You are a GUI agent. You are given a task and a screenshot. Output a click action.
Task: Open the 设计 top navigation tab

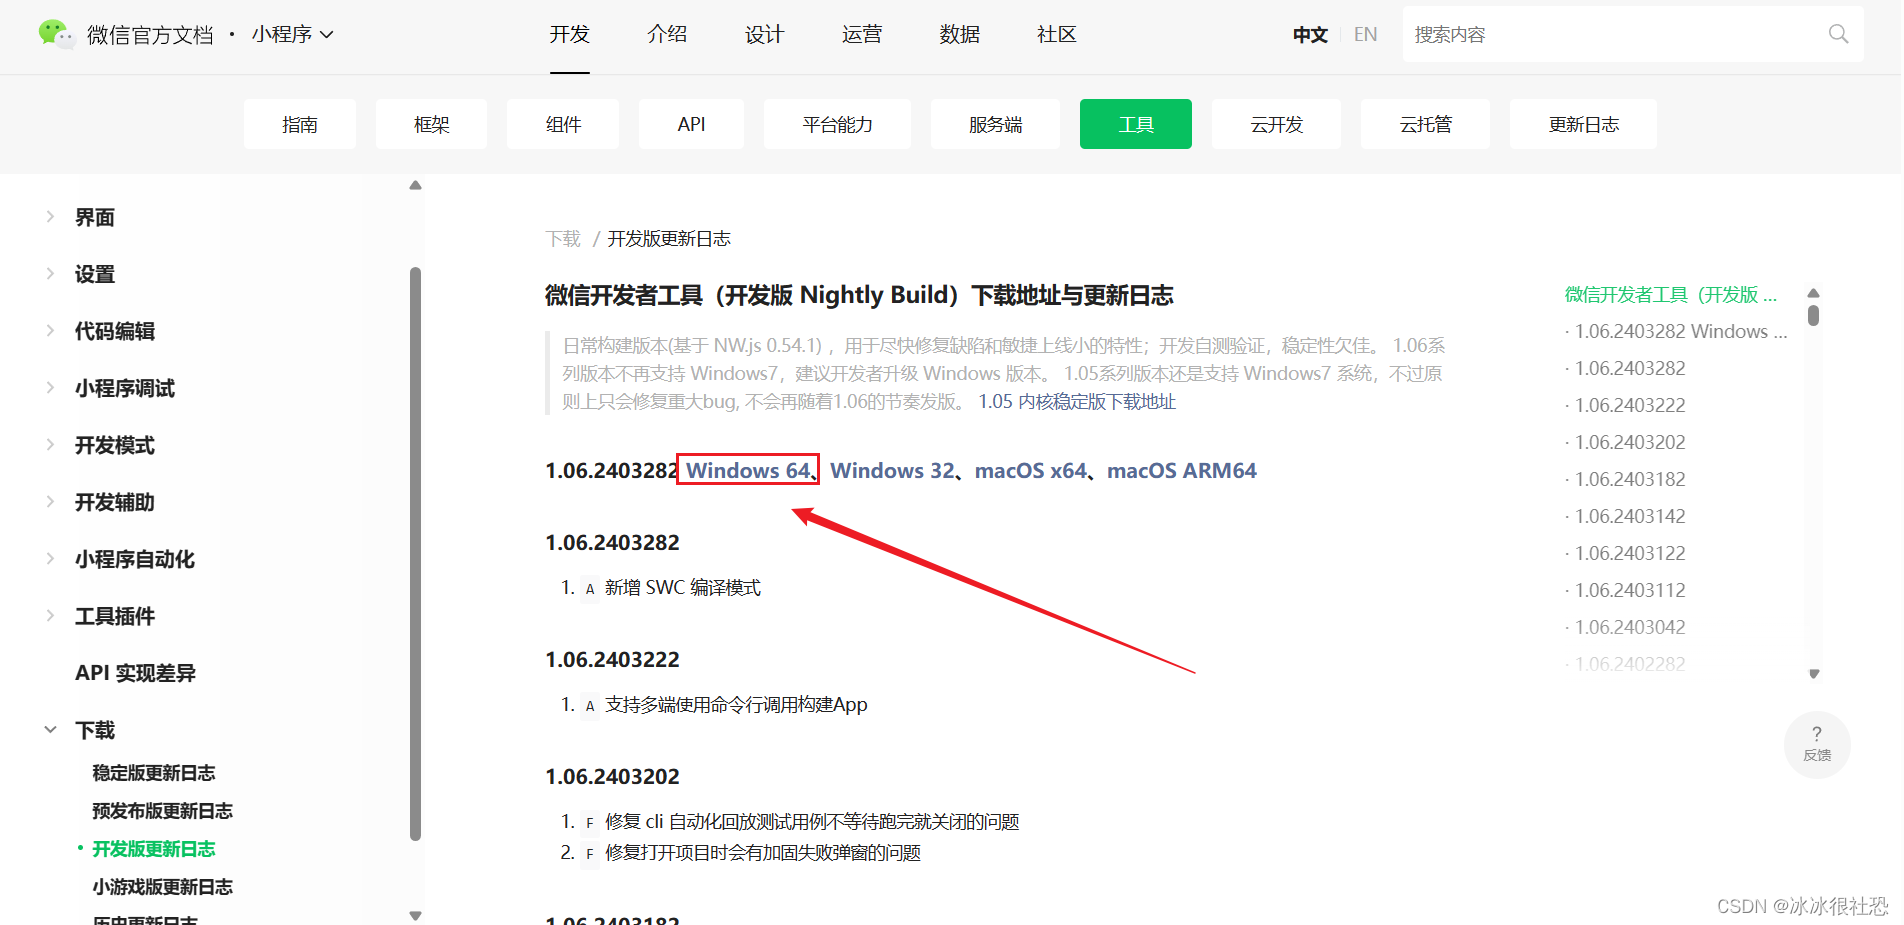click(764, 35)
